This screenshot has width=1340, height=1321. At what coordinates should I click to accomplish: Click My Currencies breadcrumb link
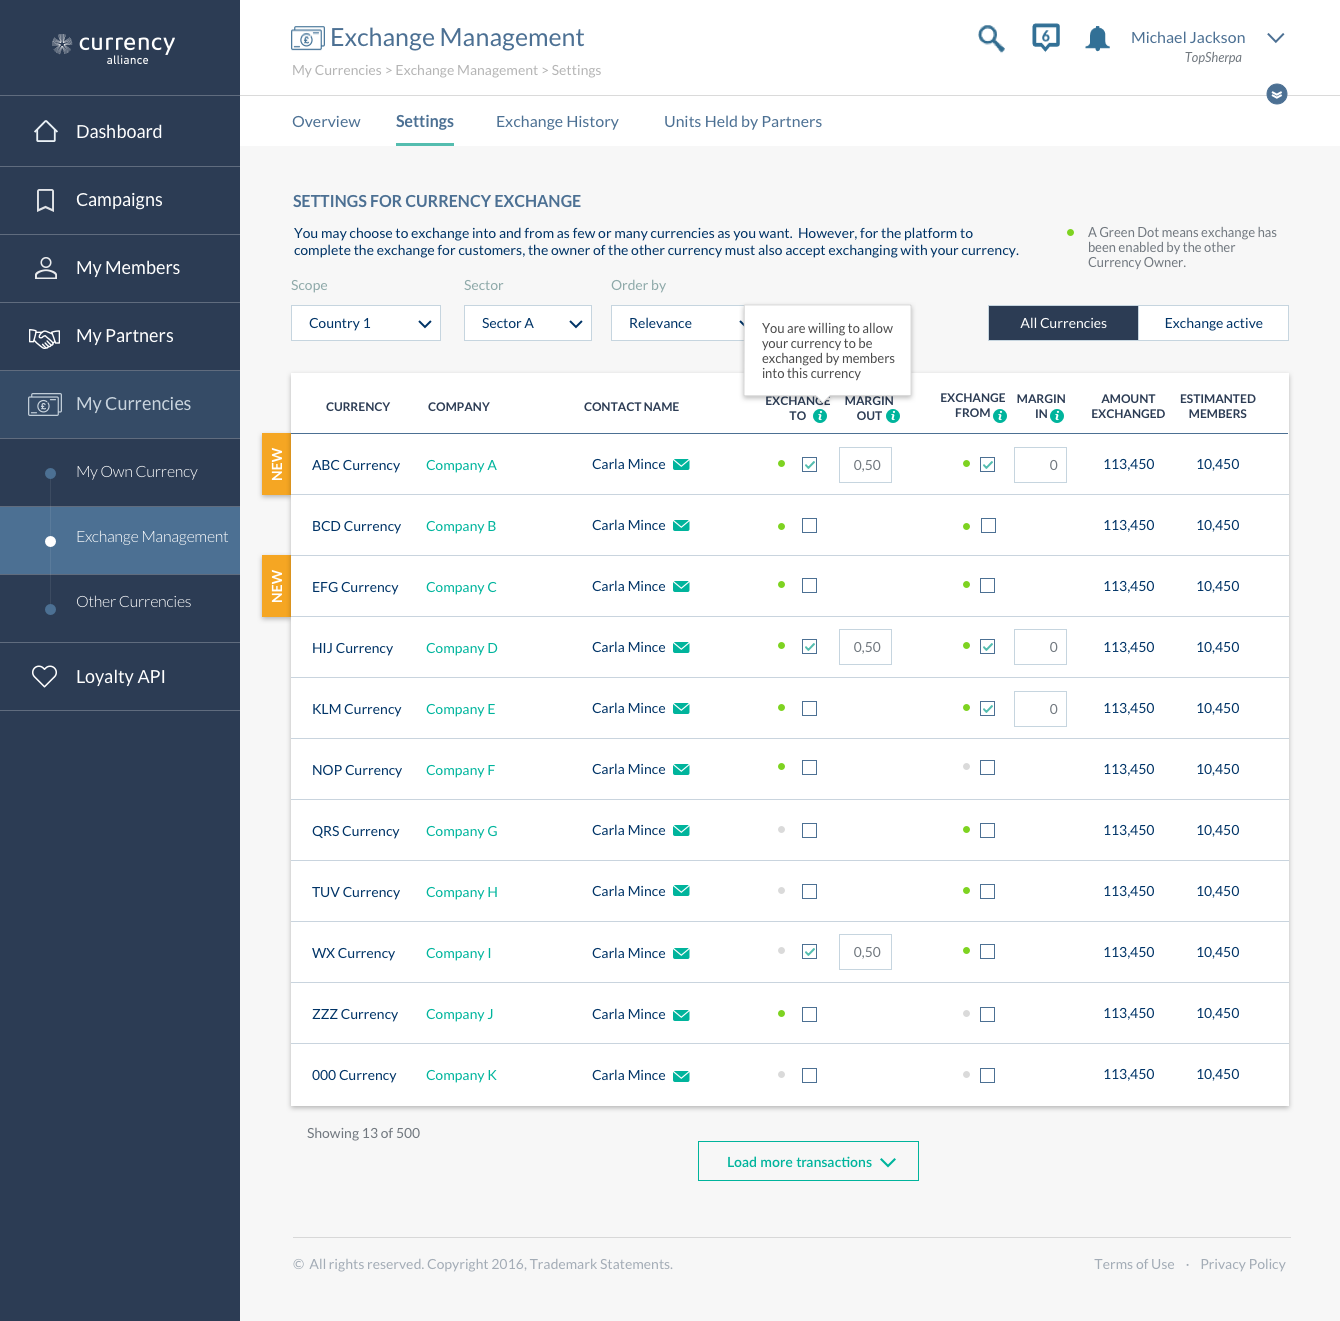pyautogui.click(x=337, y=70)
